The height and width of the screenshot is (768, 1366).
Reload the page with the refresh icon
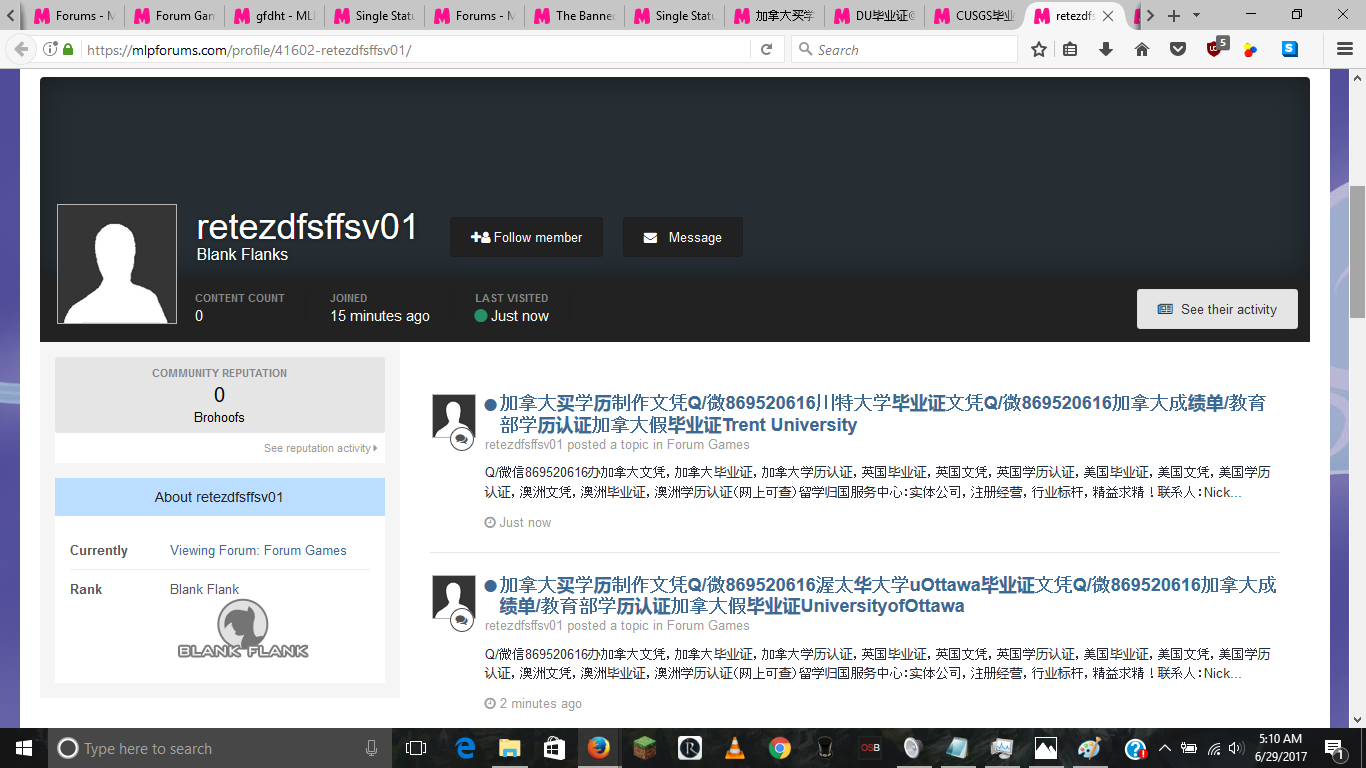tap(766, 49)
